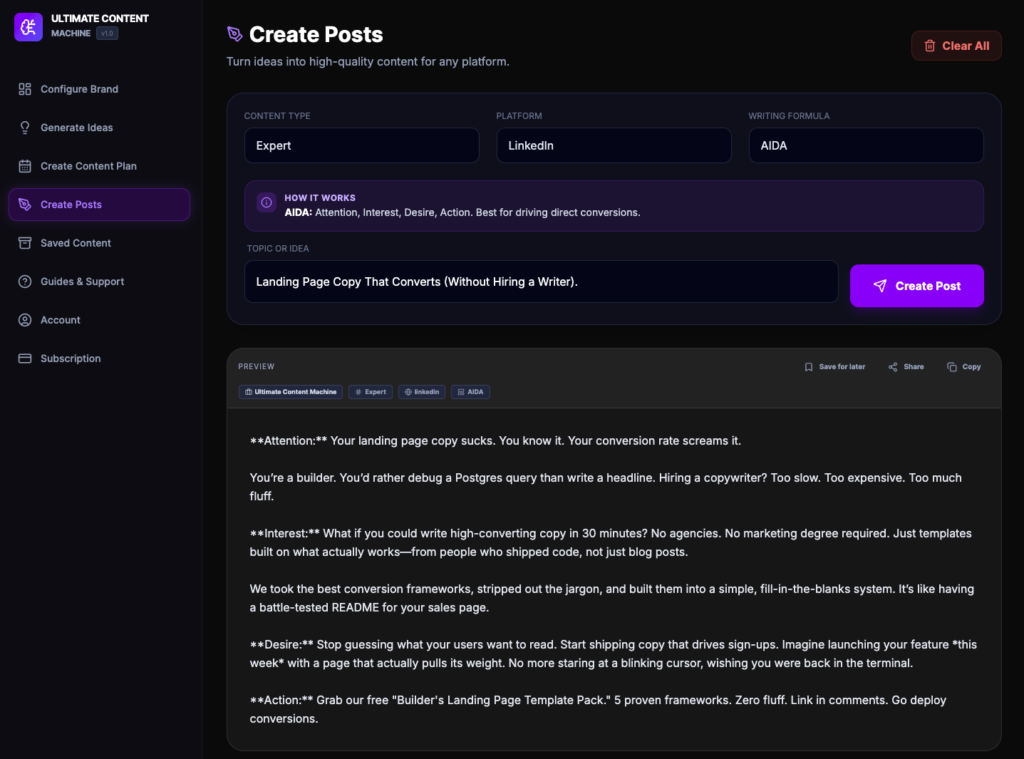
Task: Click the Guides & Support help icon
Action: [25, 282]
